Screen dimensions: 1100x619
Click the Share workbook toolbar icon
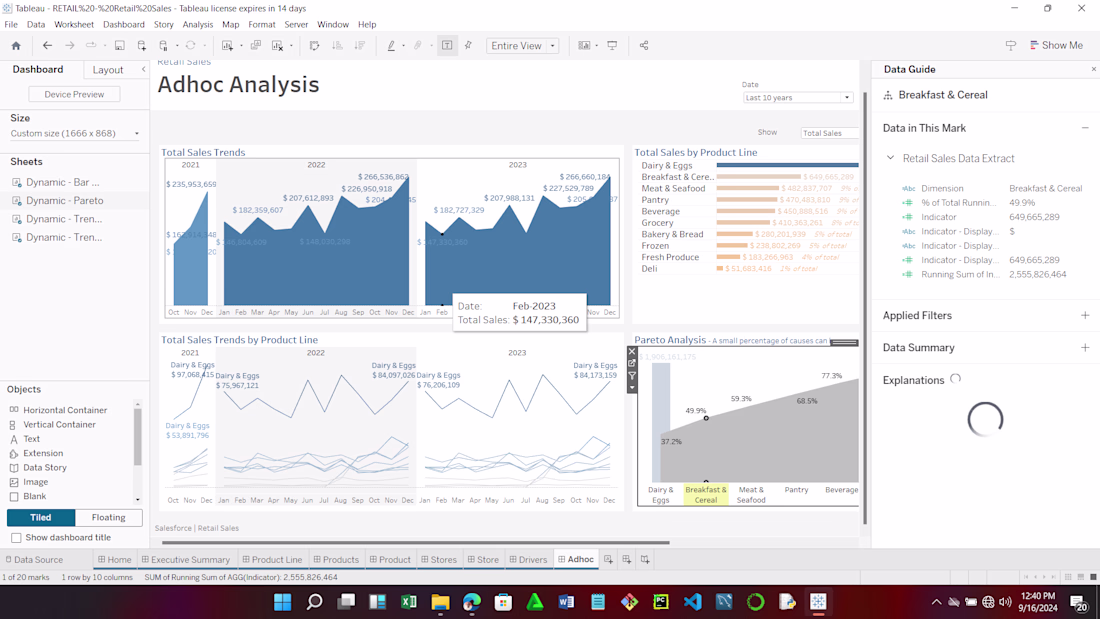[644, 46]
